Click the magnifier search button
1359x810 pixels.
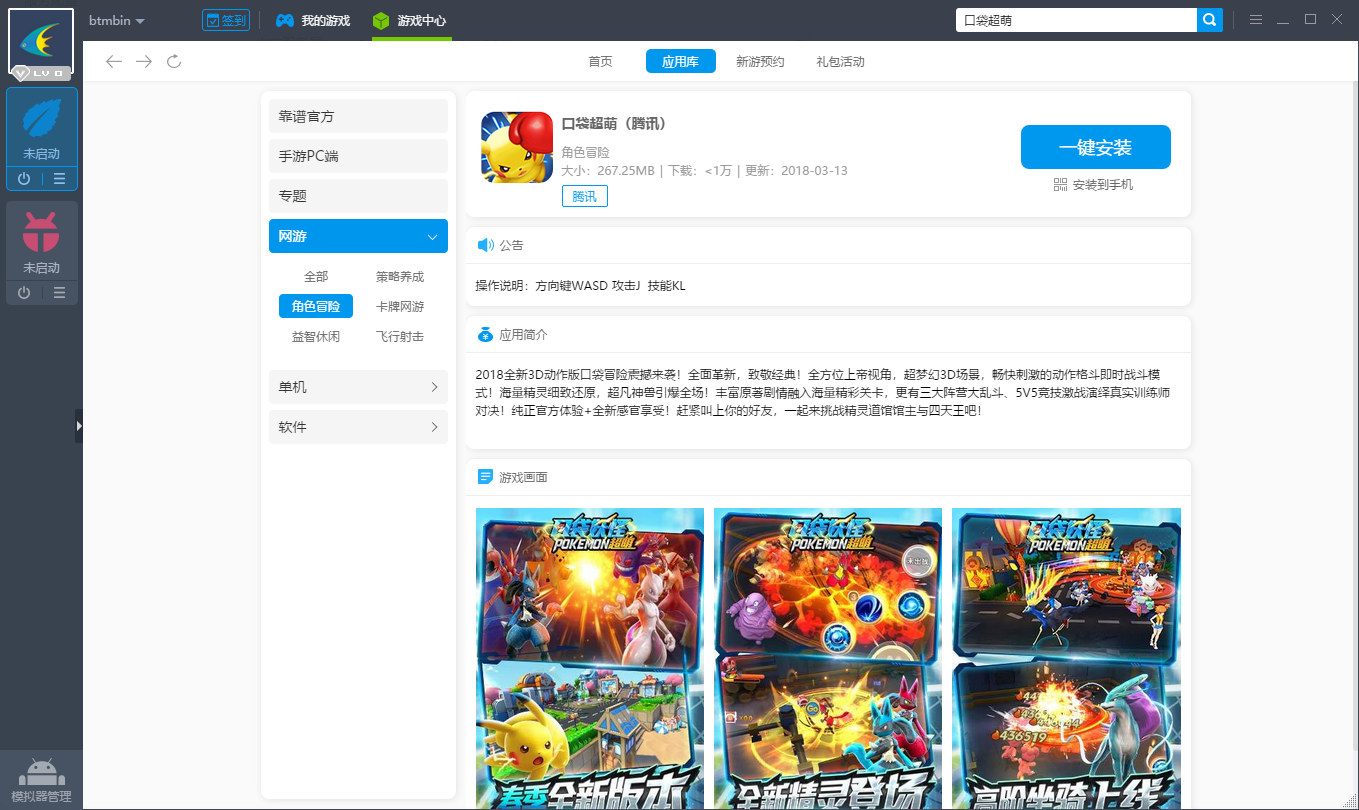(x=1210, y=20)
